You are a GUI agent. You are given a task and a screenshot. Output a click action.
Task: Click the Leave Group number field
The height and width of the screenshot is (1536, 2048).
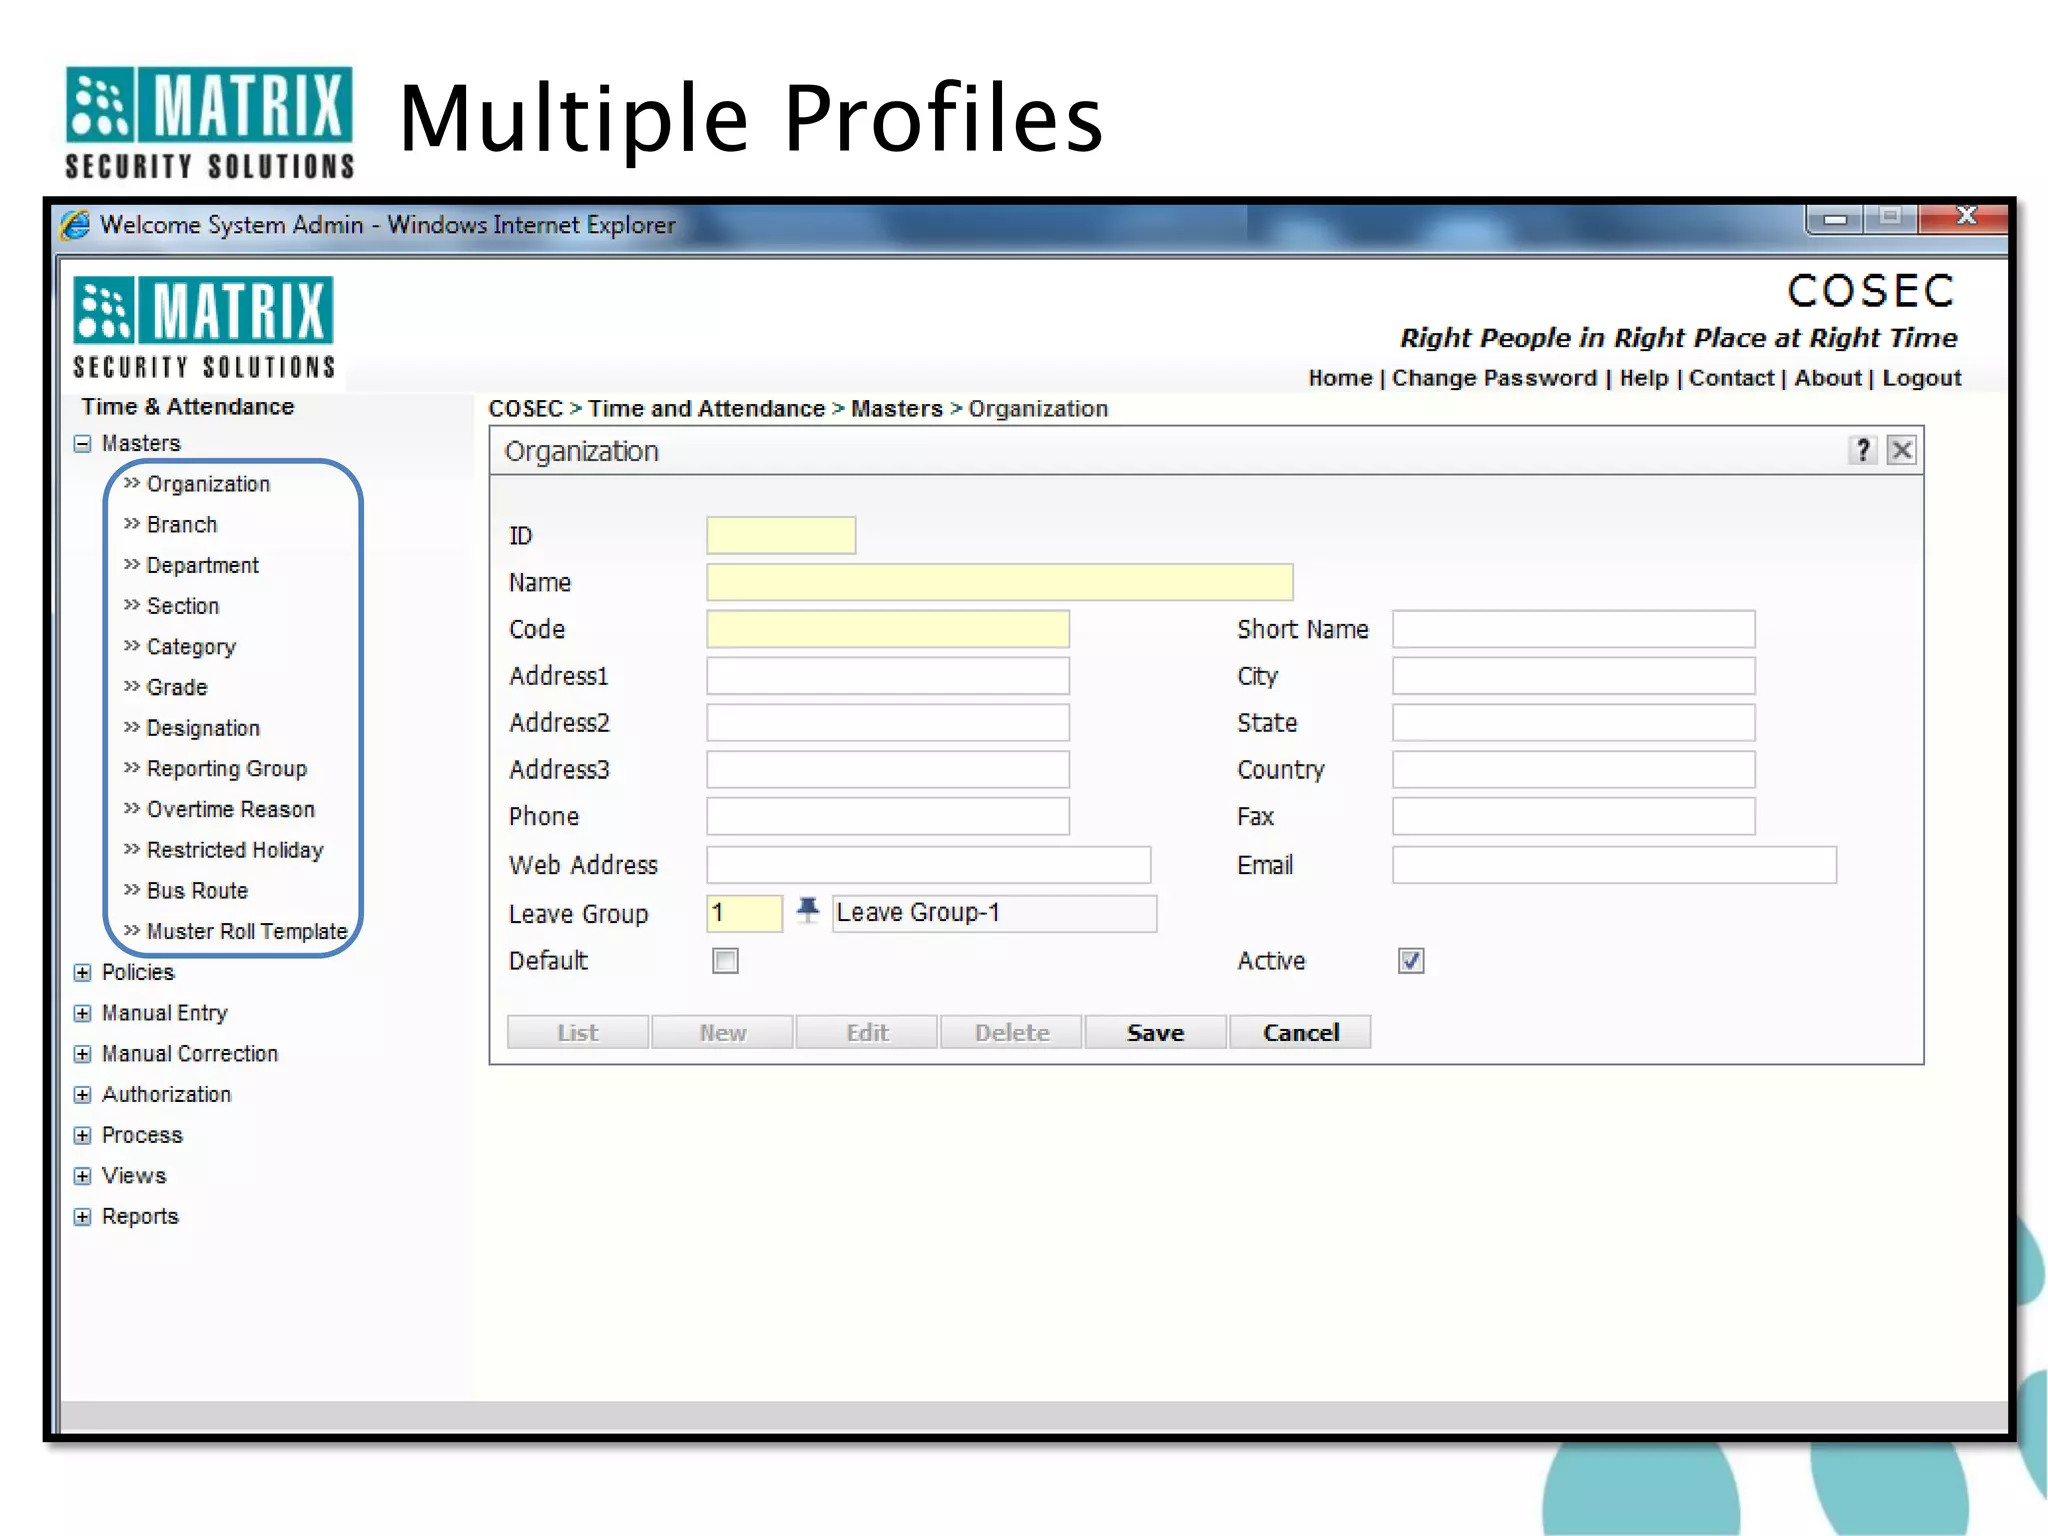744,913
